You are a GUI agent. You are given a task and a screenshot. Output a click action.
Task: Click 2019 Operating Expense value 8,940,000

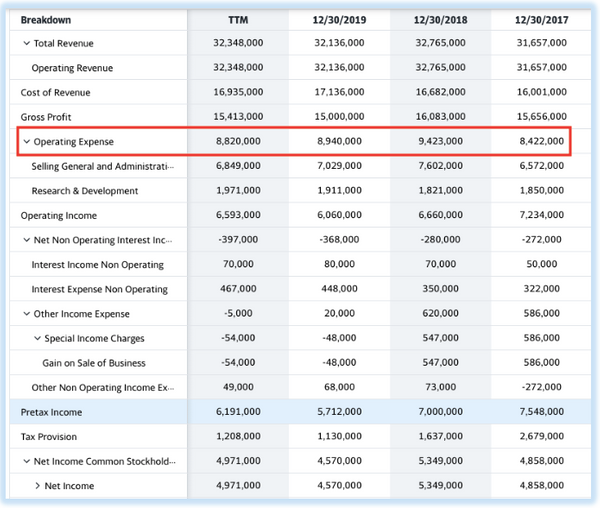pyautogui.click(x=339, y=141)
